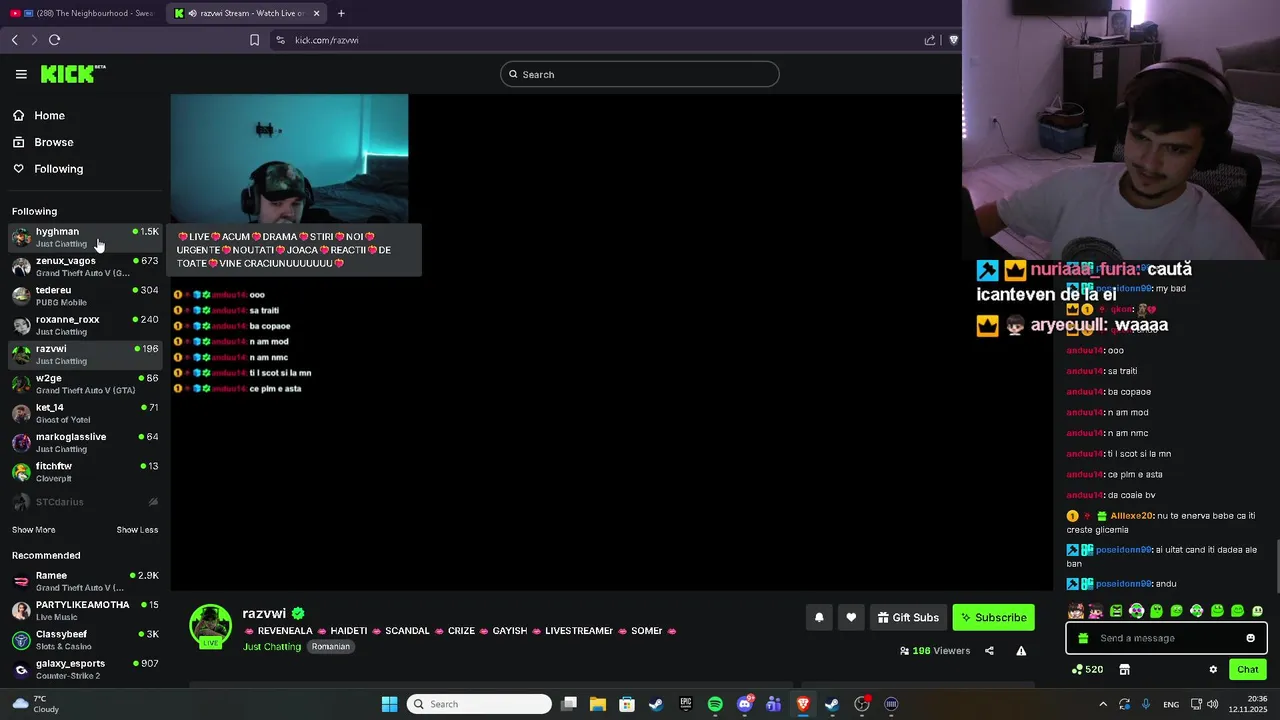Open the emoji picker in chat

pos(1250,638)
